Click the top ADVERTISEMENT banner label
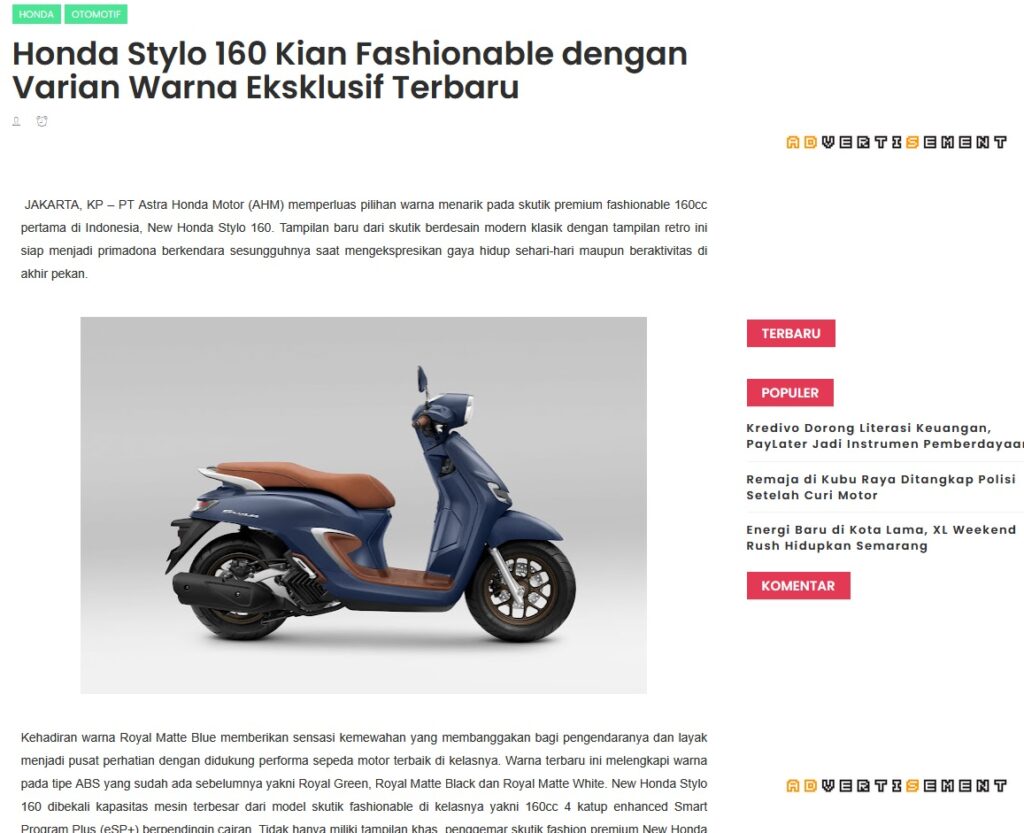The width and height of the screenshot is (1024, 833). (896, 142)
